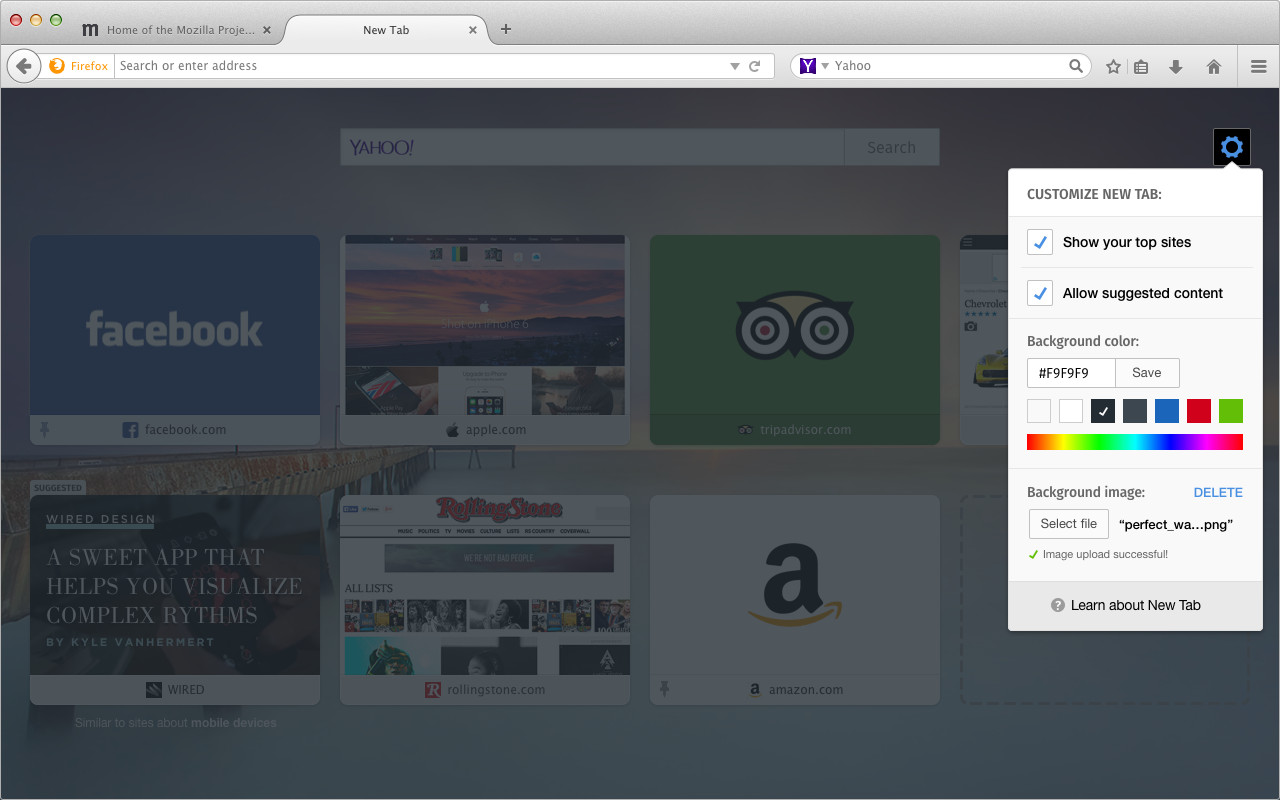The height and width of the screenshot is (800, 1280).
Task: Open the WIRED suggested tile
Action: [175, 600]
